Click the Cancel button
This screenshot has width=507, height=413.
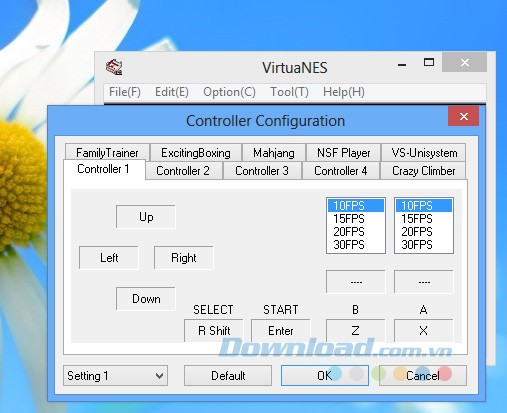[x=422, y=376]
